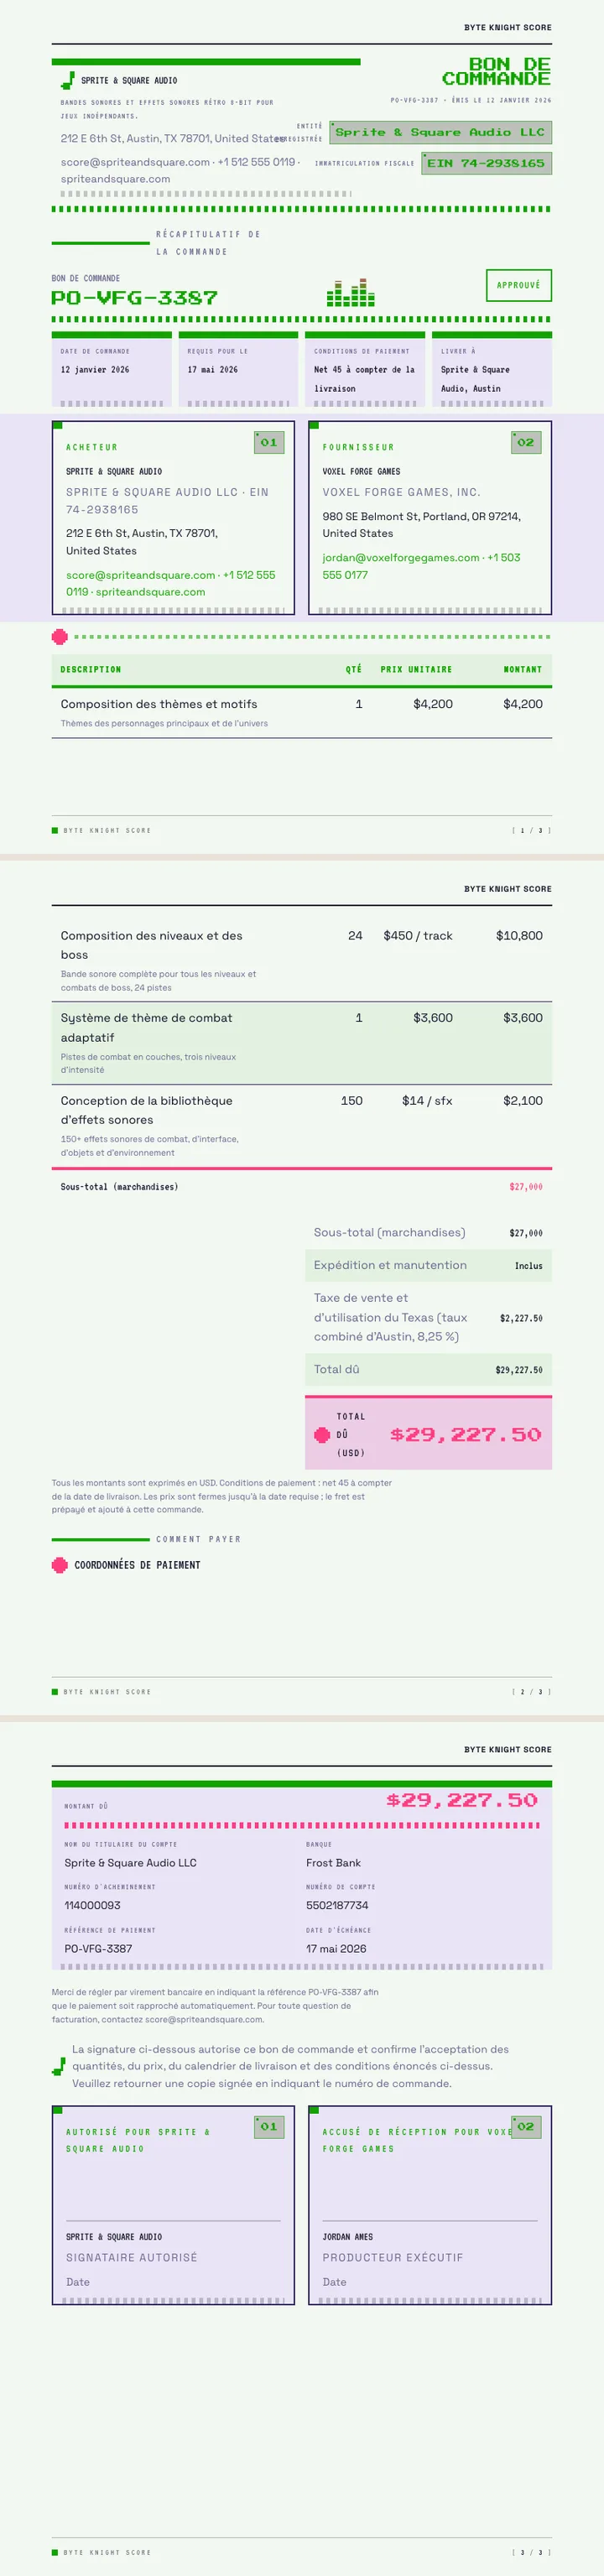Viewport: 604px width, 2576px height.
Task: Click the large PO-VFG-3387 order number heading
Action: 134,298
